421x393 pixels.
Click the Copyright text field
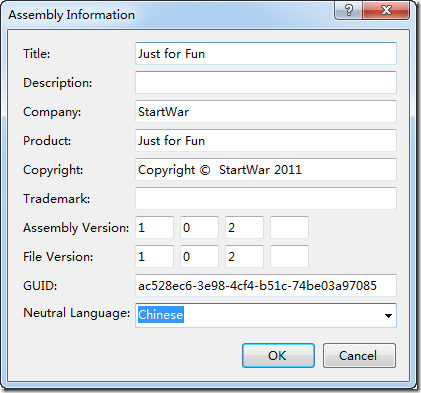(266, 169)
